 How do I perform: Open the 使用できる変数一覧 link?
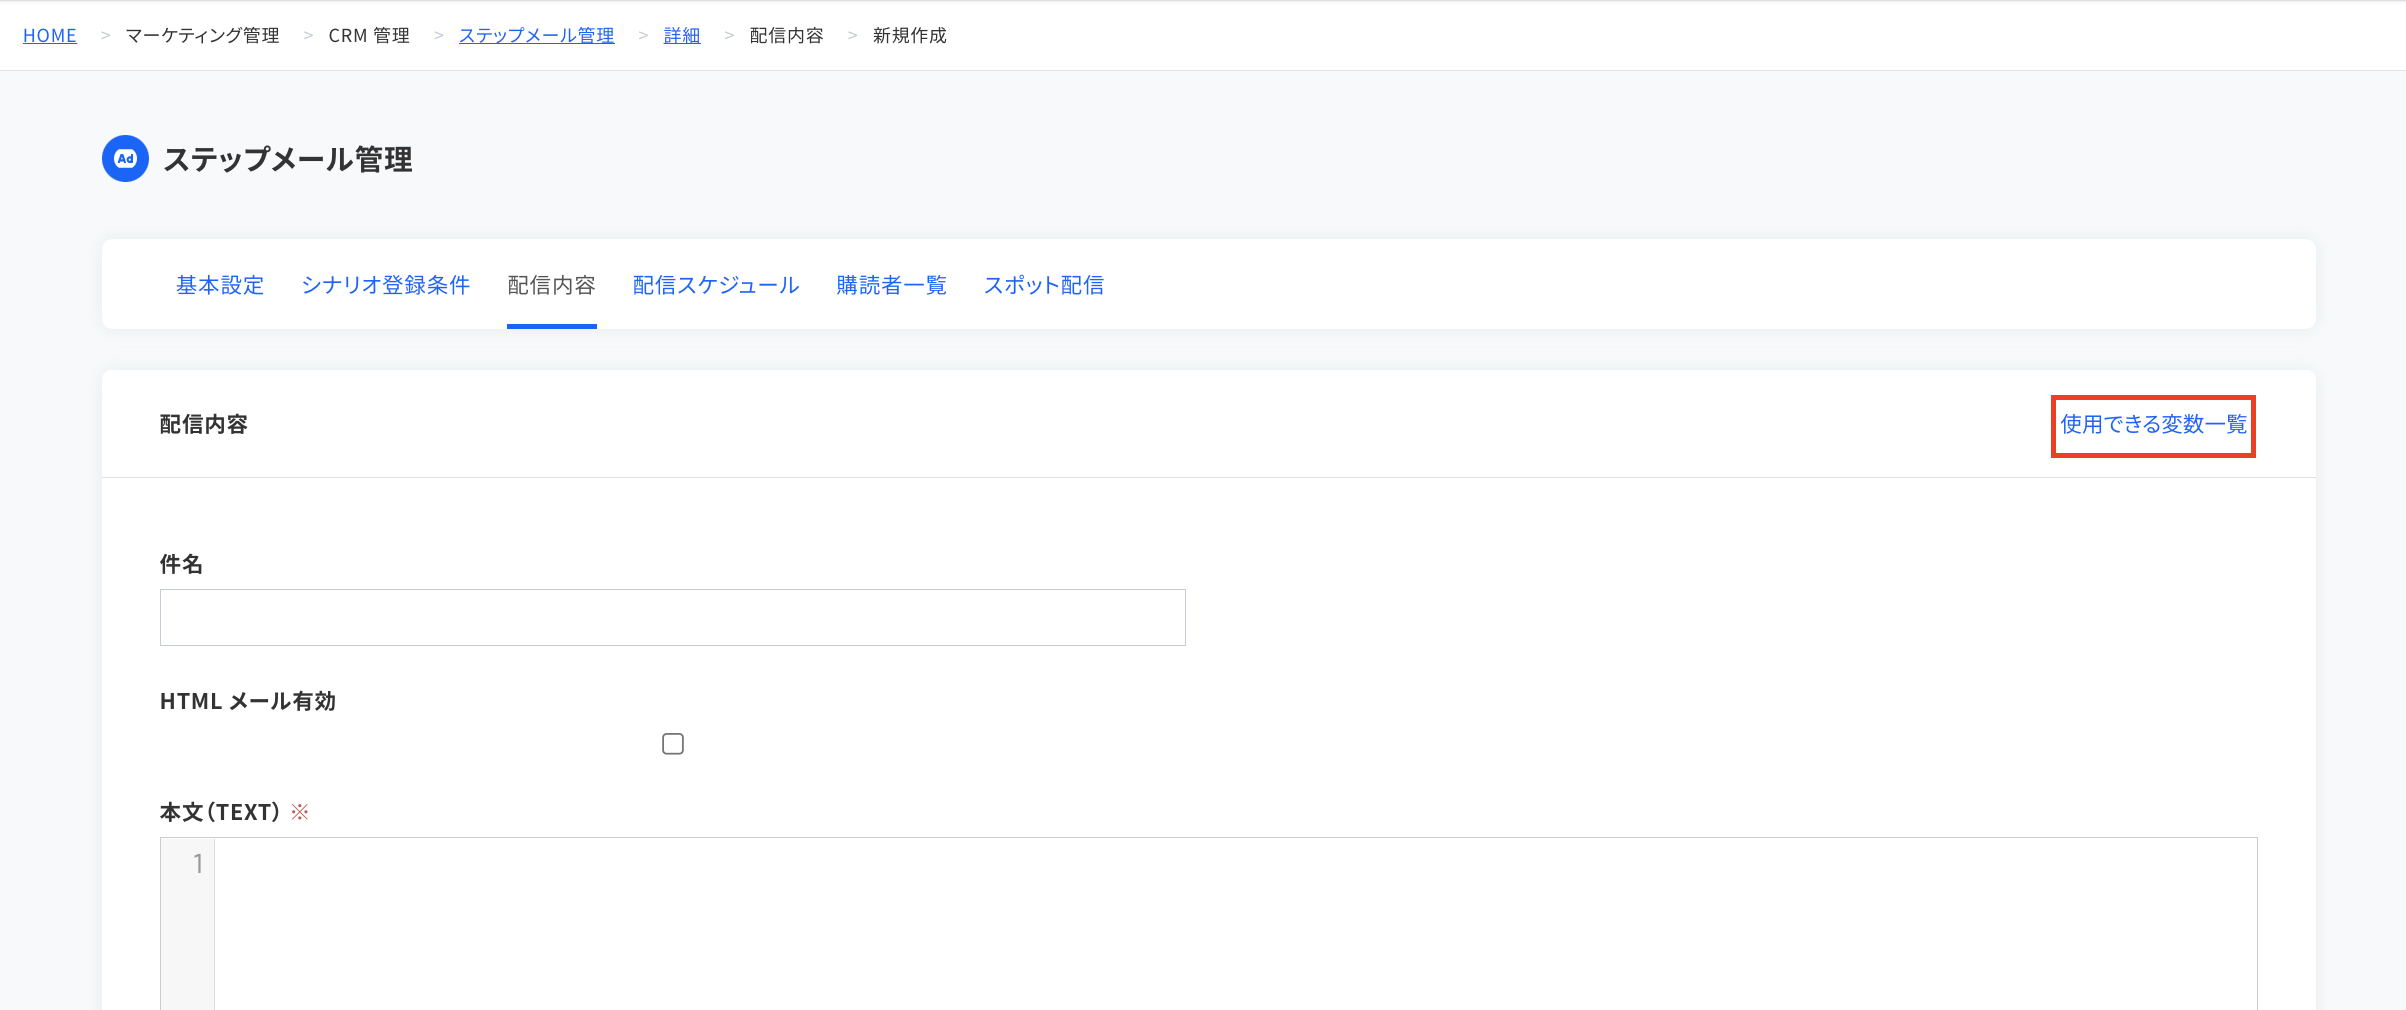click(2153, 425)
